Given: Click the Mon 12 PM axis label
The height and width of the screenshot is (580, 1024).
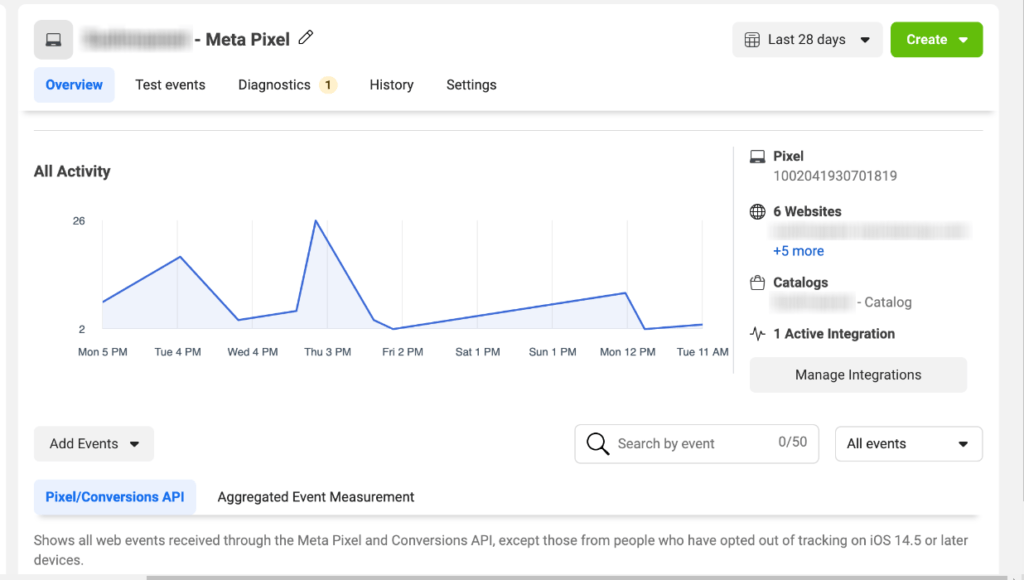Looking at the screenshot, I should coord(628,352).
